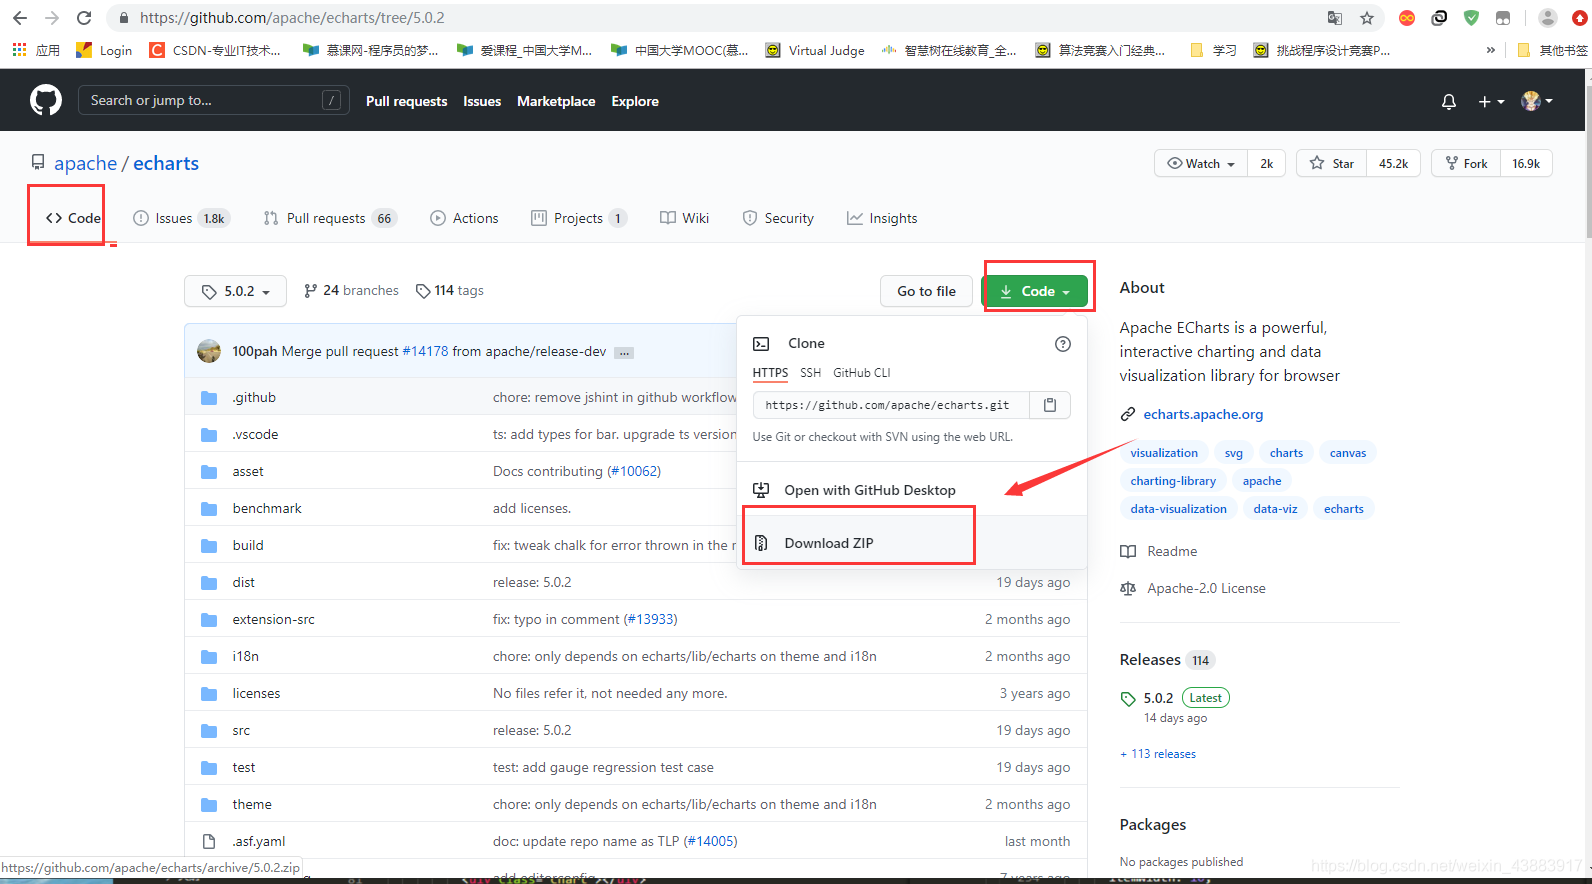Go back with the browser back arrow
Screen dimensions: 1592x884
coord(20,18)
